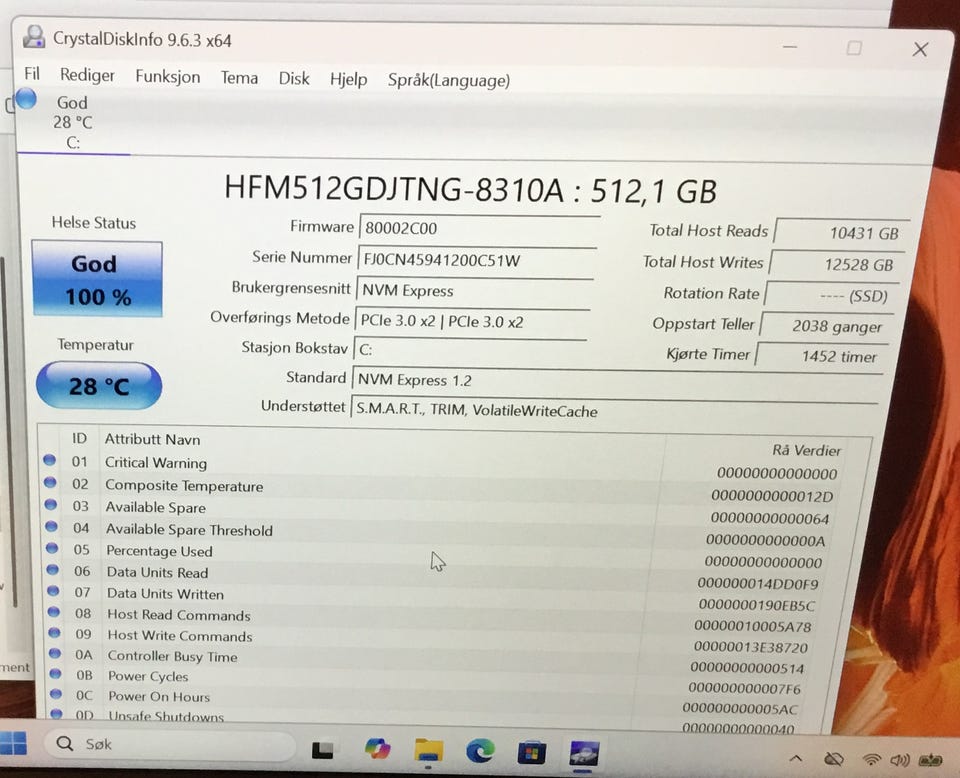Click the Firmware field 80002C00
This screenshot has width=960, height=778.
point(479,228)
